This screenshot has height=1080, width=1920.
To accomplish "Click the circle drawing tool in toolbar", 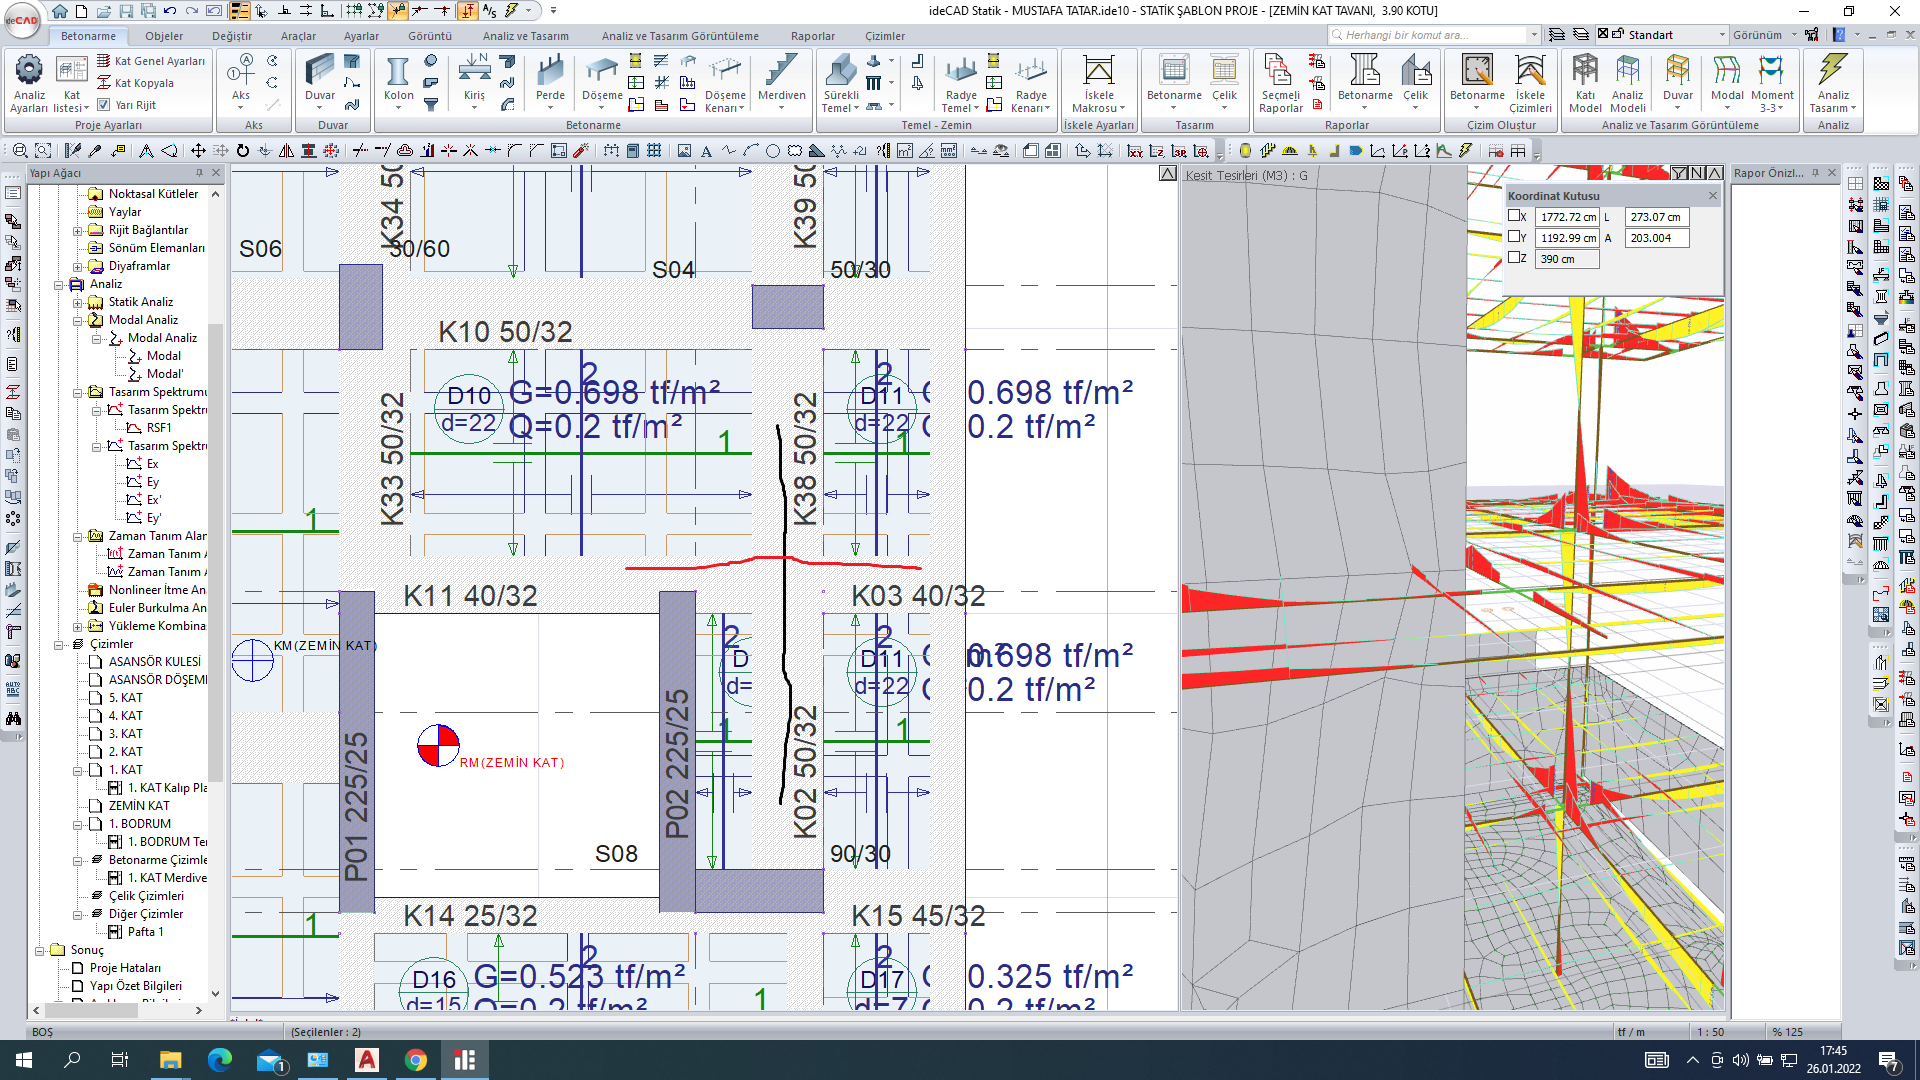I will 772,151.
